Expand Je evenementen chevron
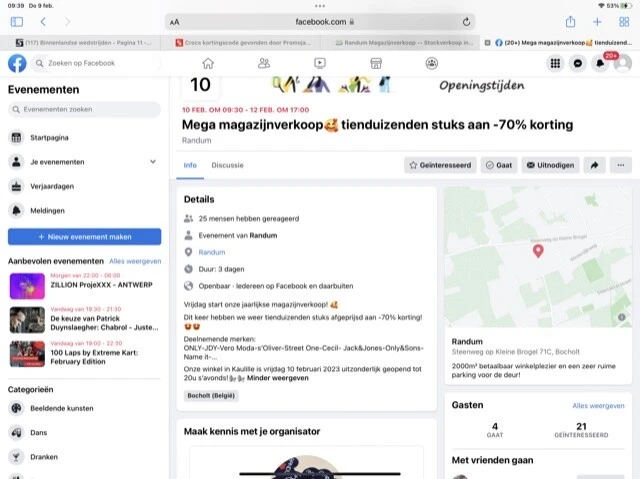 [x=153, y=162]
